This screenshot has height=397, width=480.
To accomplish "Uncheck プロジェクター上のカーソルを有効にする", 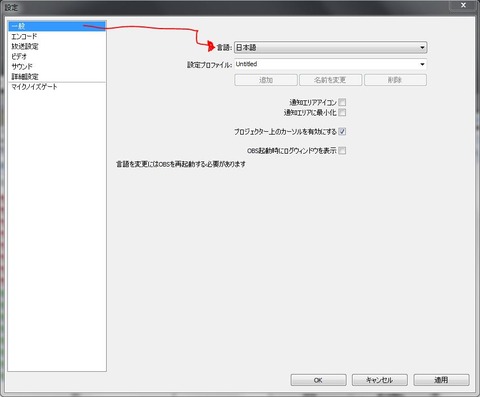I will [x=342, y=131].
